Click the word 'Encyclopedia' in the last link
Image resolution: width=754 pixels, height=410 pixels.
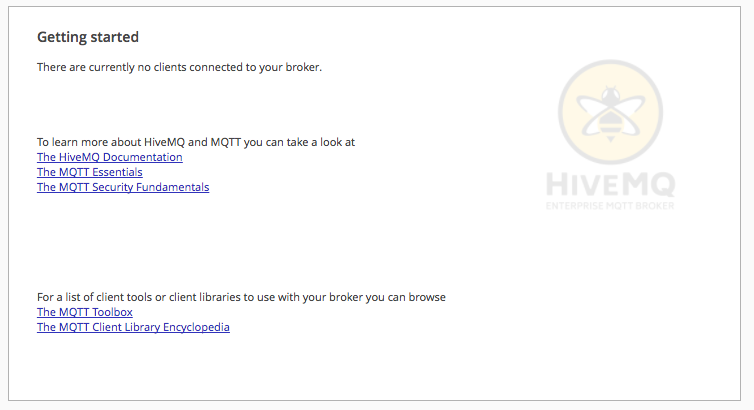(196, 327)
